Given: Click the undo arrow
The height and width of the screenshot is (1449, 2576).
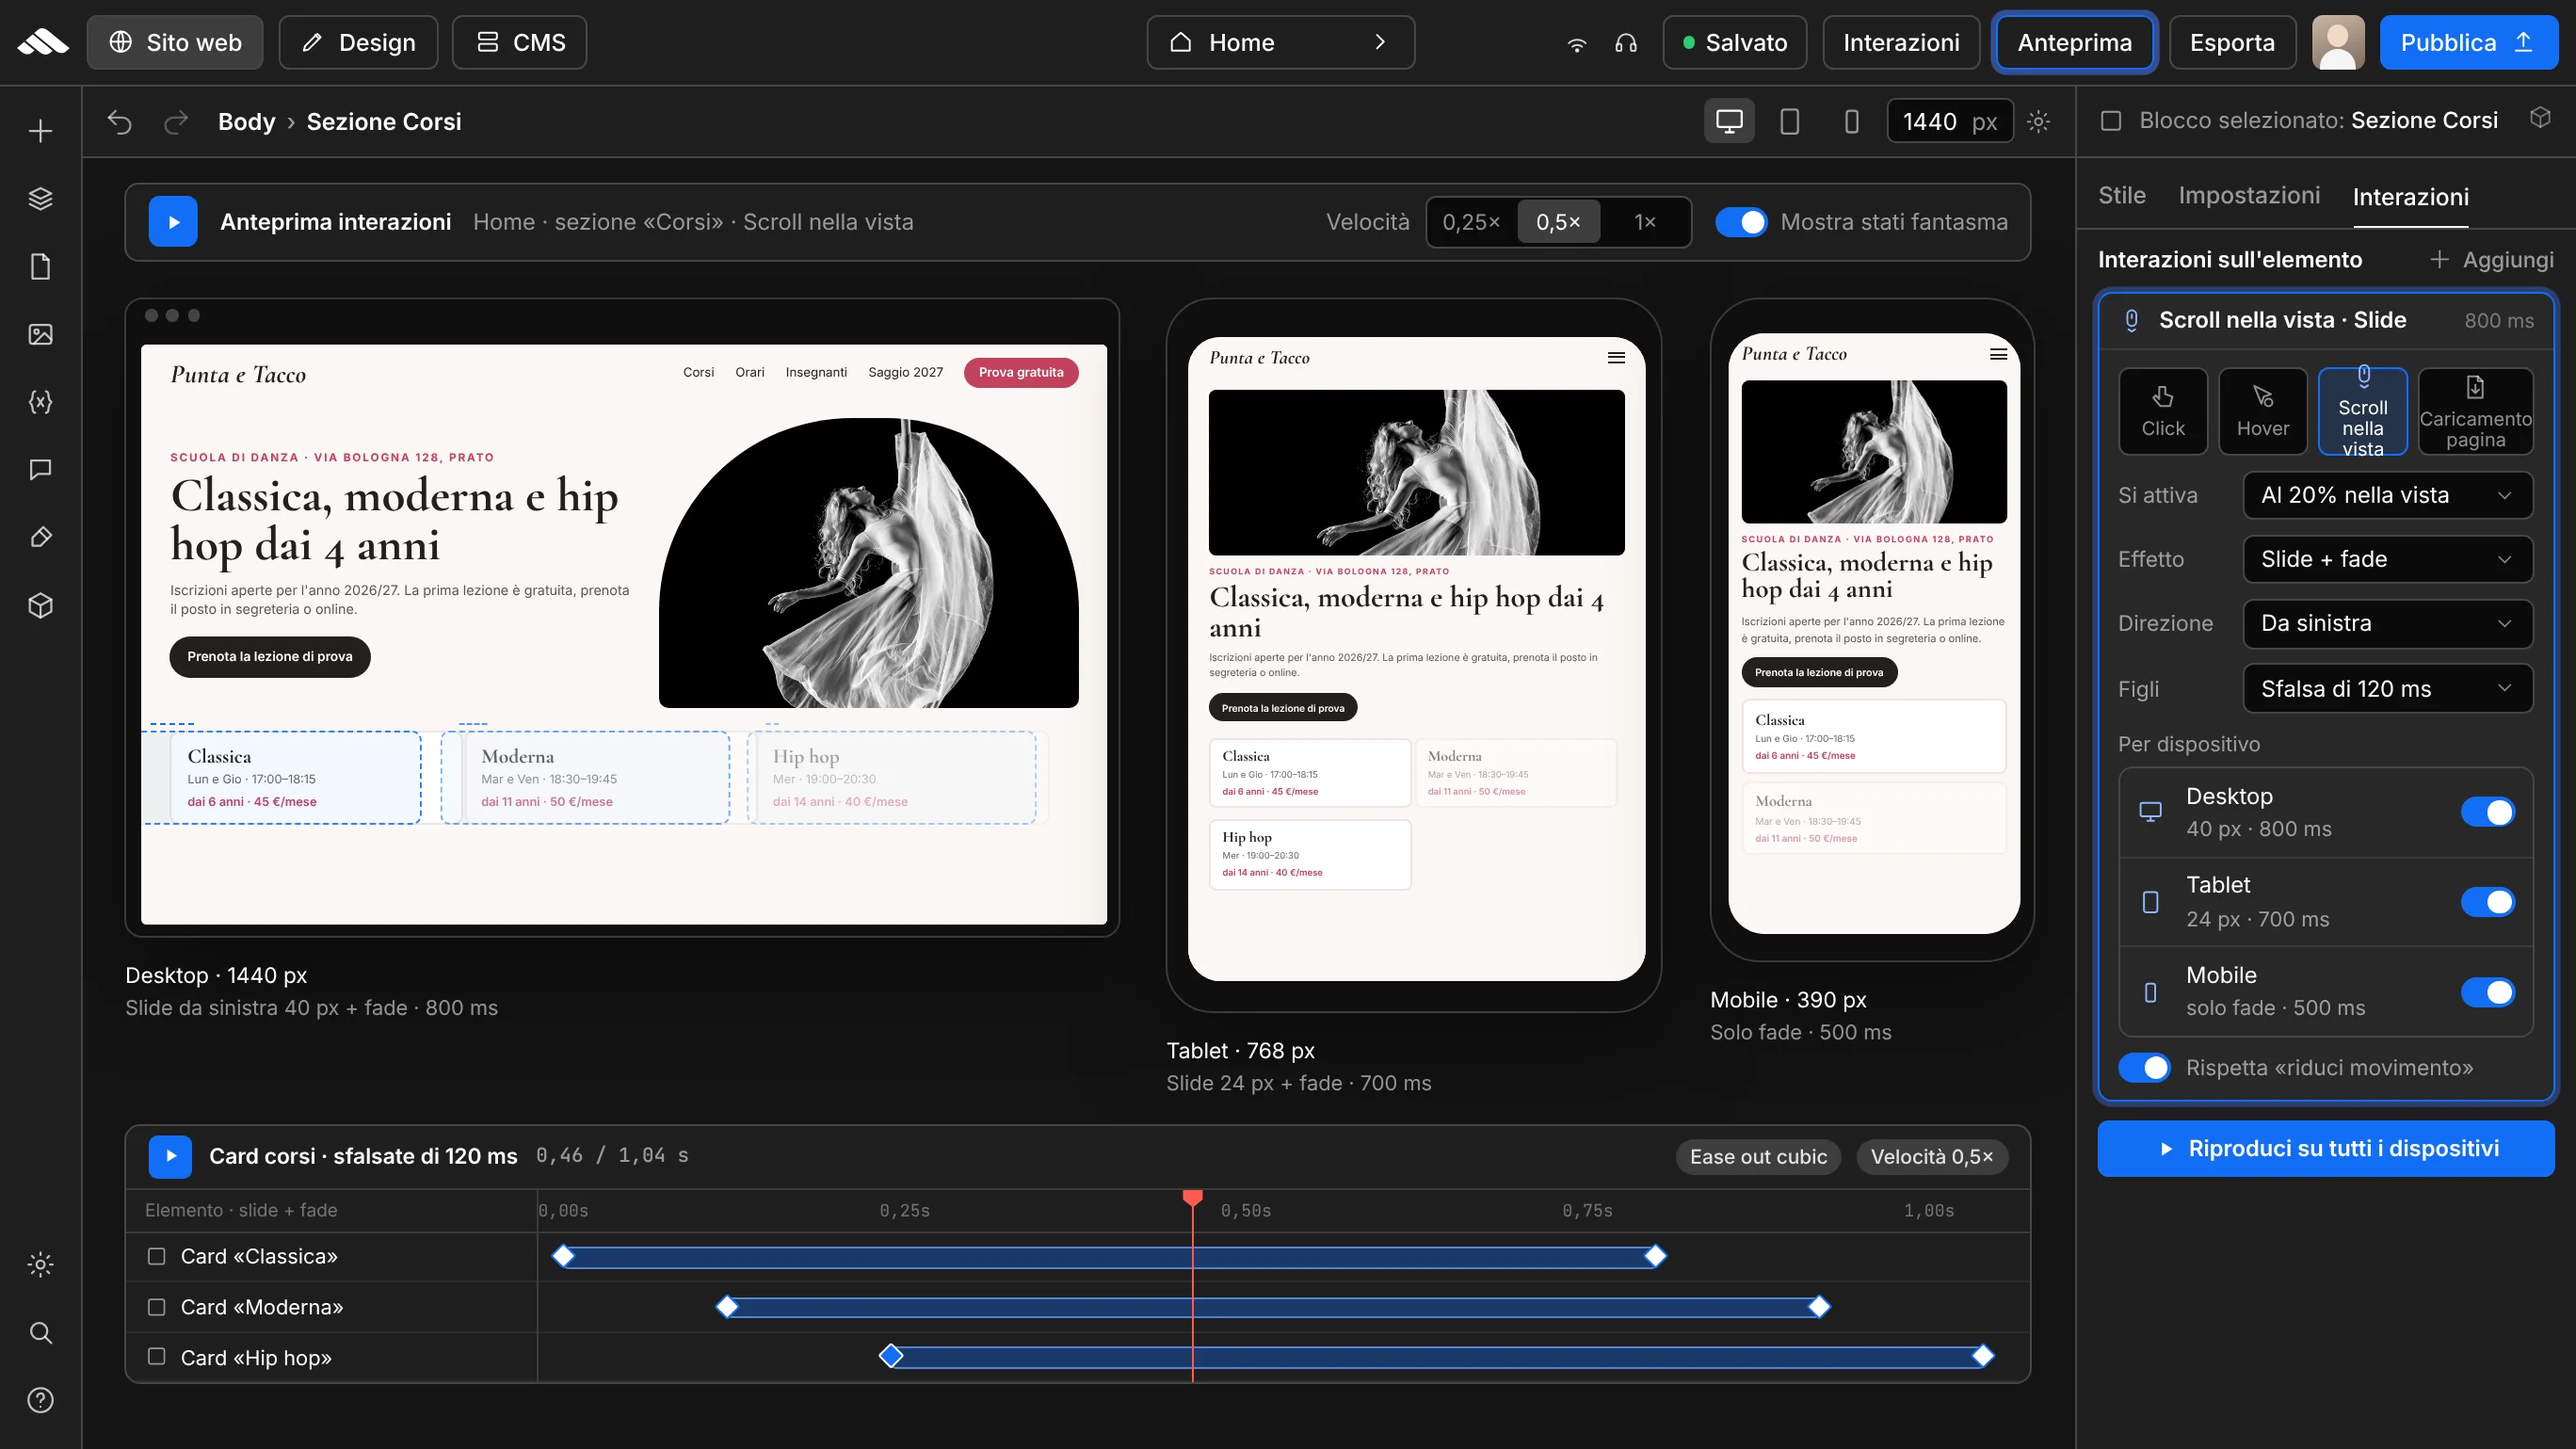Looking at the screenshot, I should (120, 122).
